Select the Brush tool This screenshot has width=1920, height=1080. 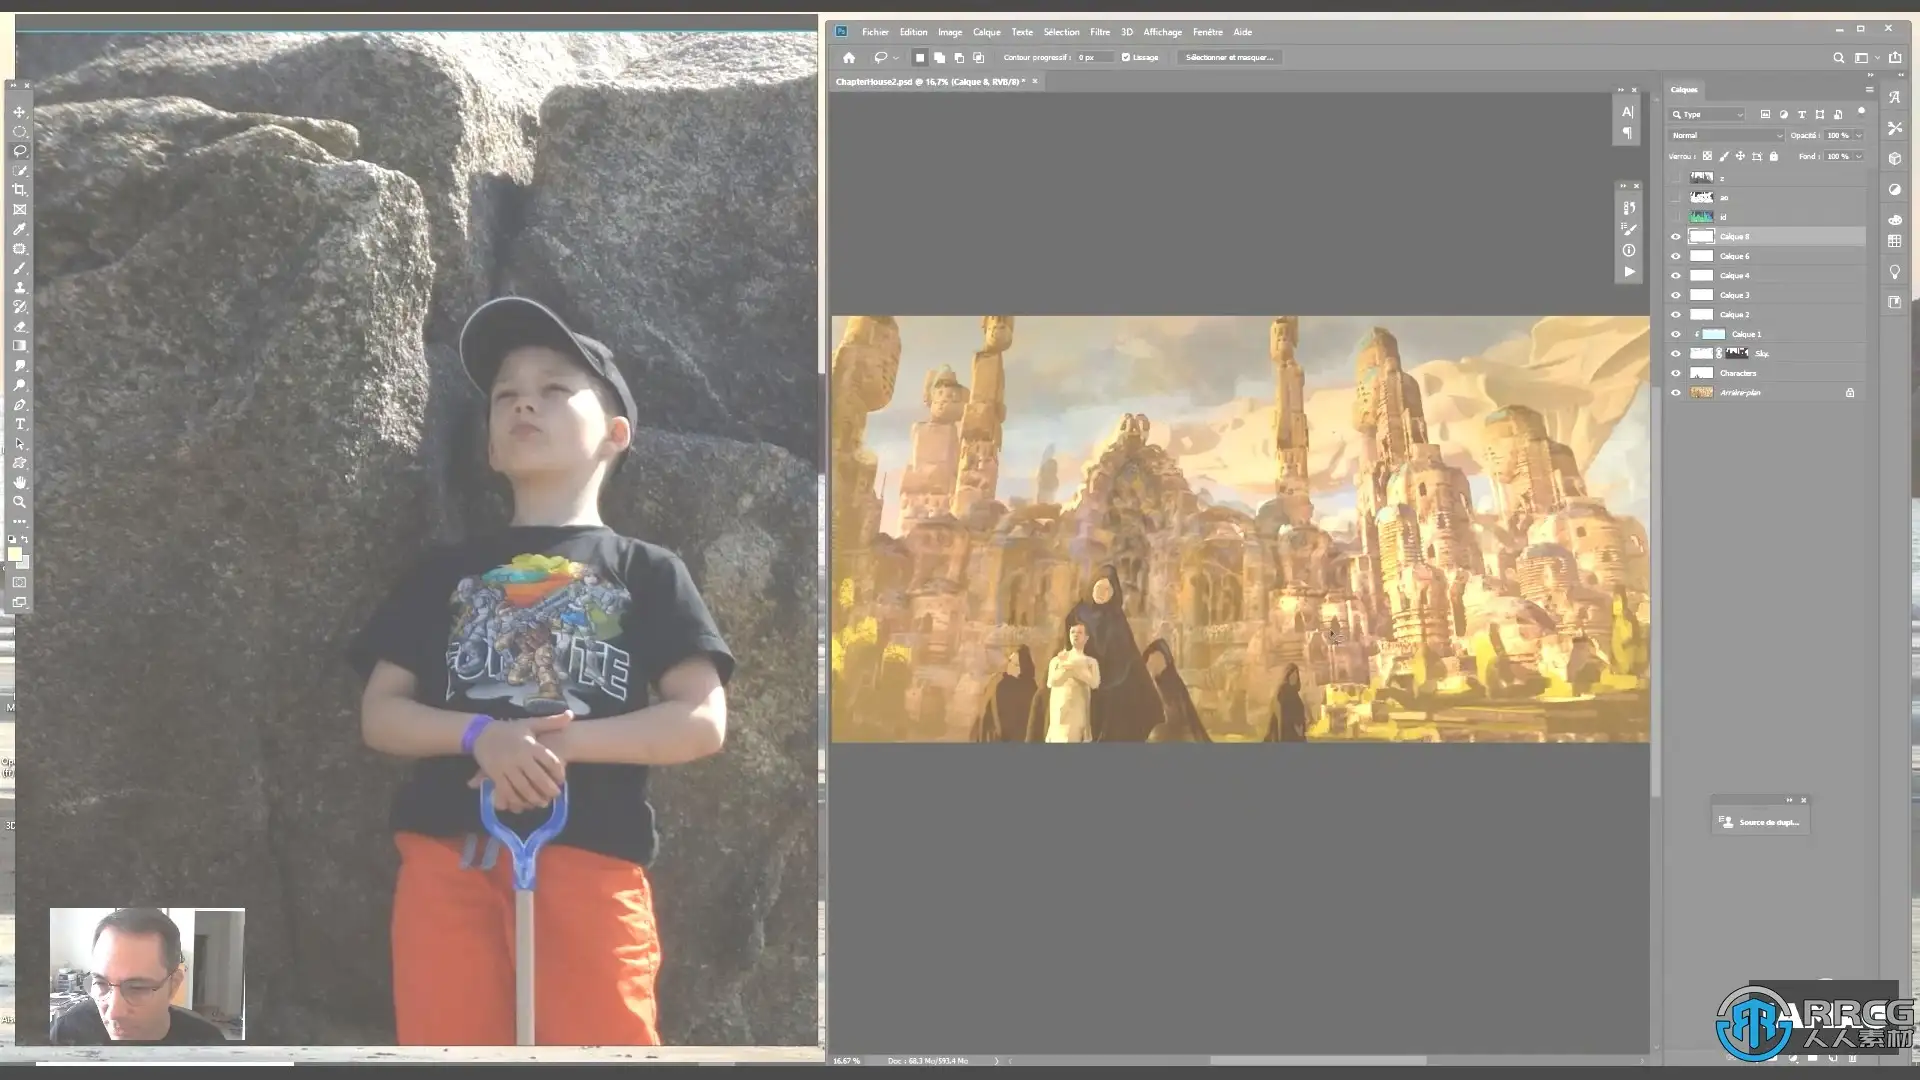tap(19, 268)
